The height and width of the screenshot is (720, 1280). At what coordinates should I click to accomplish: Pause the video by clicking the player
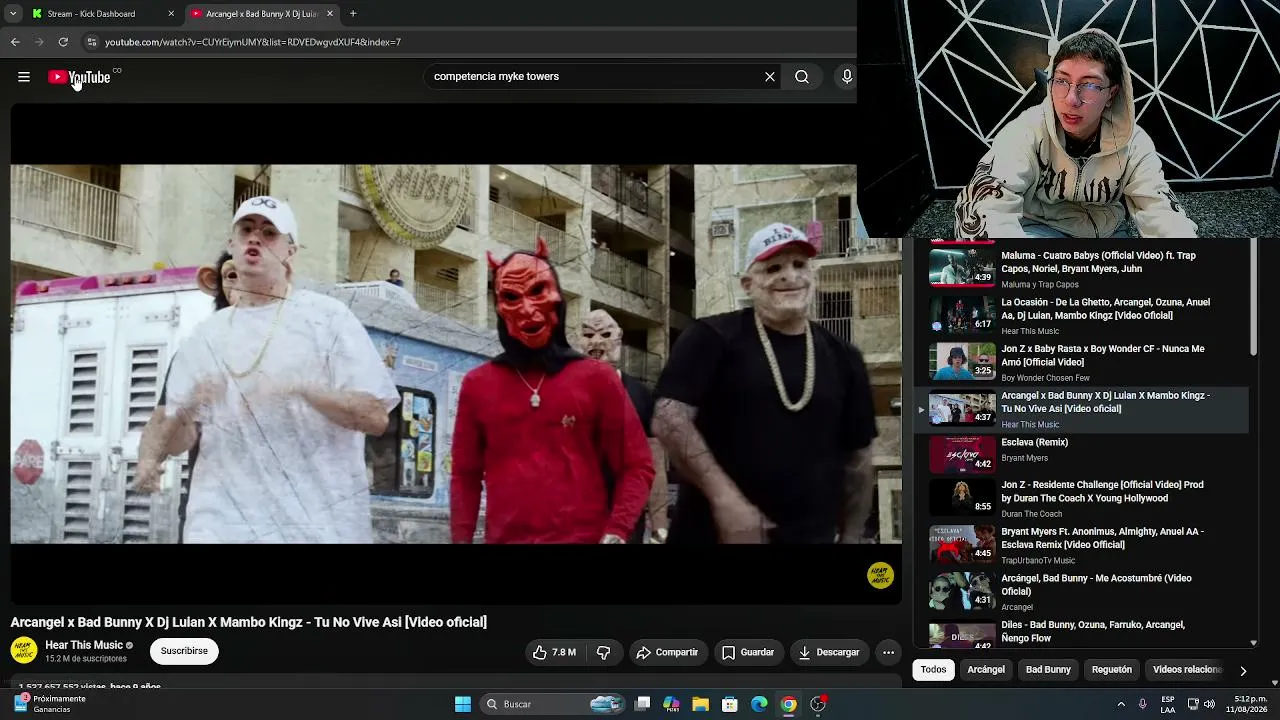(x=456, y=354)
